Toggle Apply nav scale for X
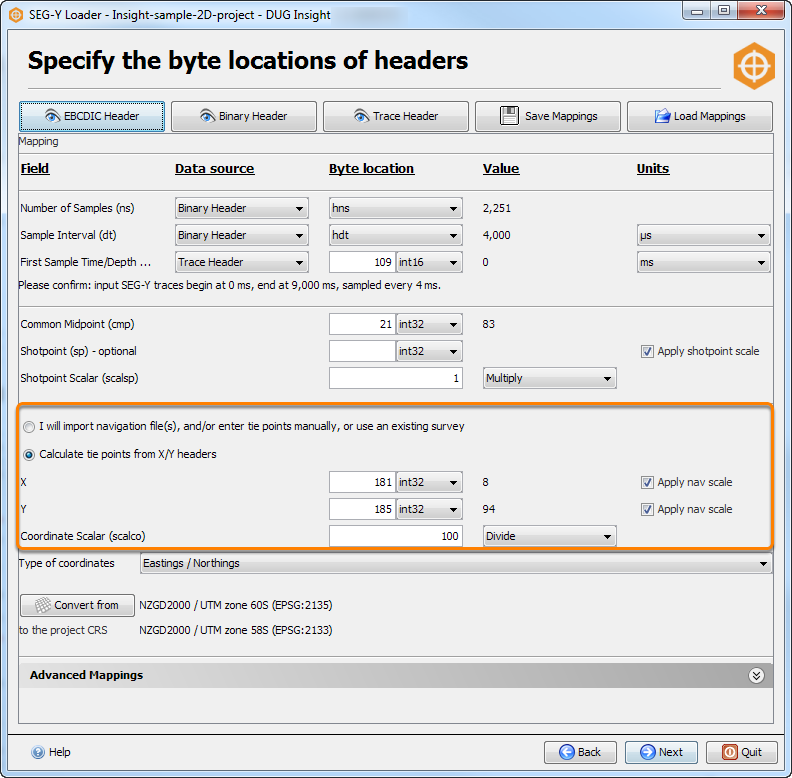Viewport: 792px width, 778px height. tap(647, 482)
